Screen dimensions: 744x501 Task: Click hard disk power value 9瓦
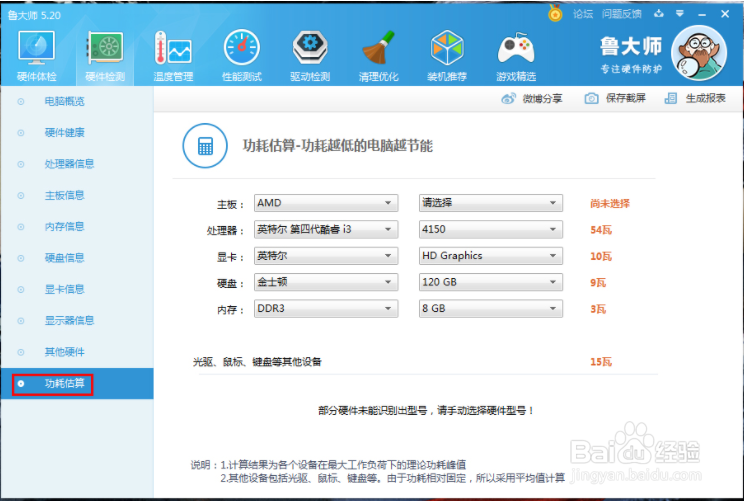pos(598,283)
